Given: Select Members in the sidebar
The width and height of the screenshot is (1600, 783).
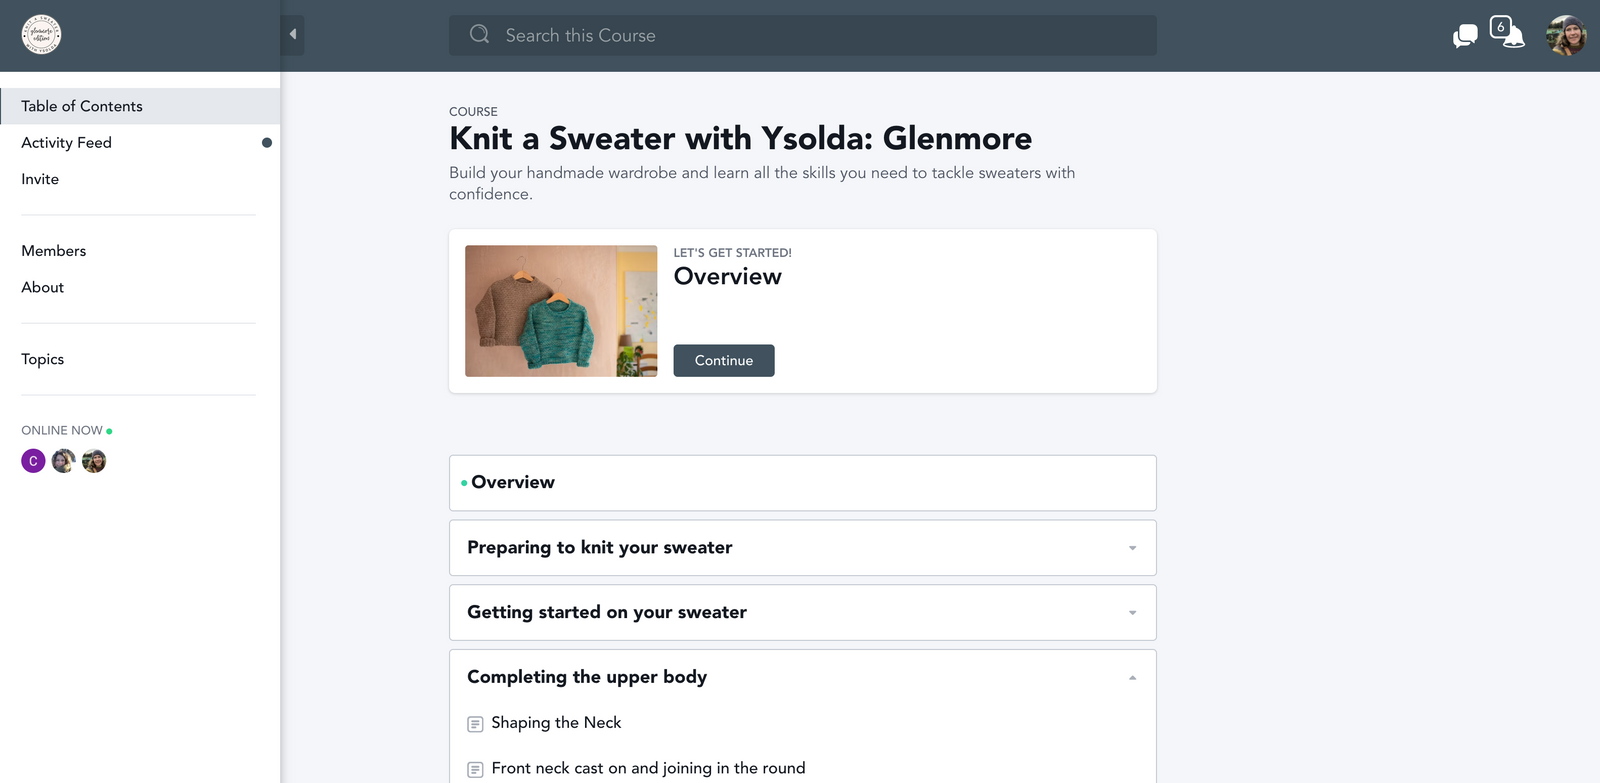Looking at the screenshot, I should (x=54, y=251).
